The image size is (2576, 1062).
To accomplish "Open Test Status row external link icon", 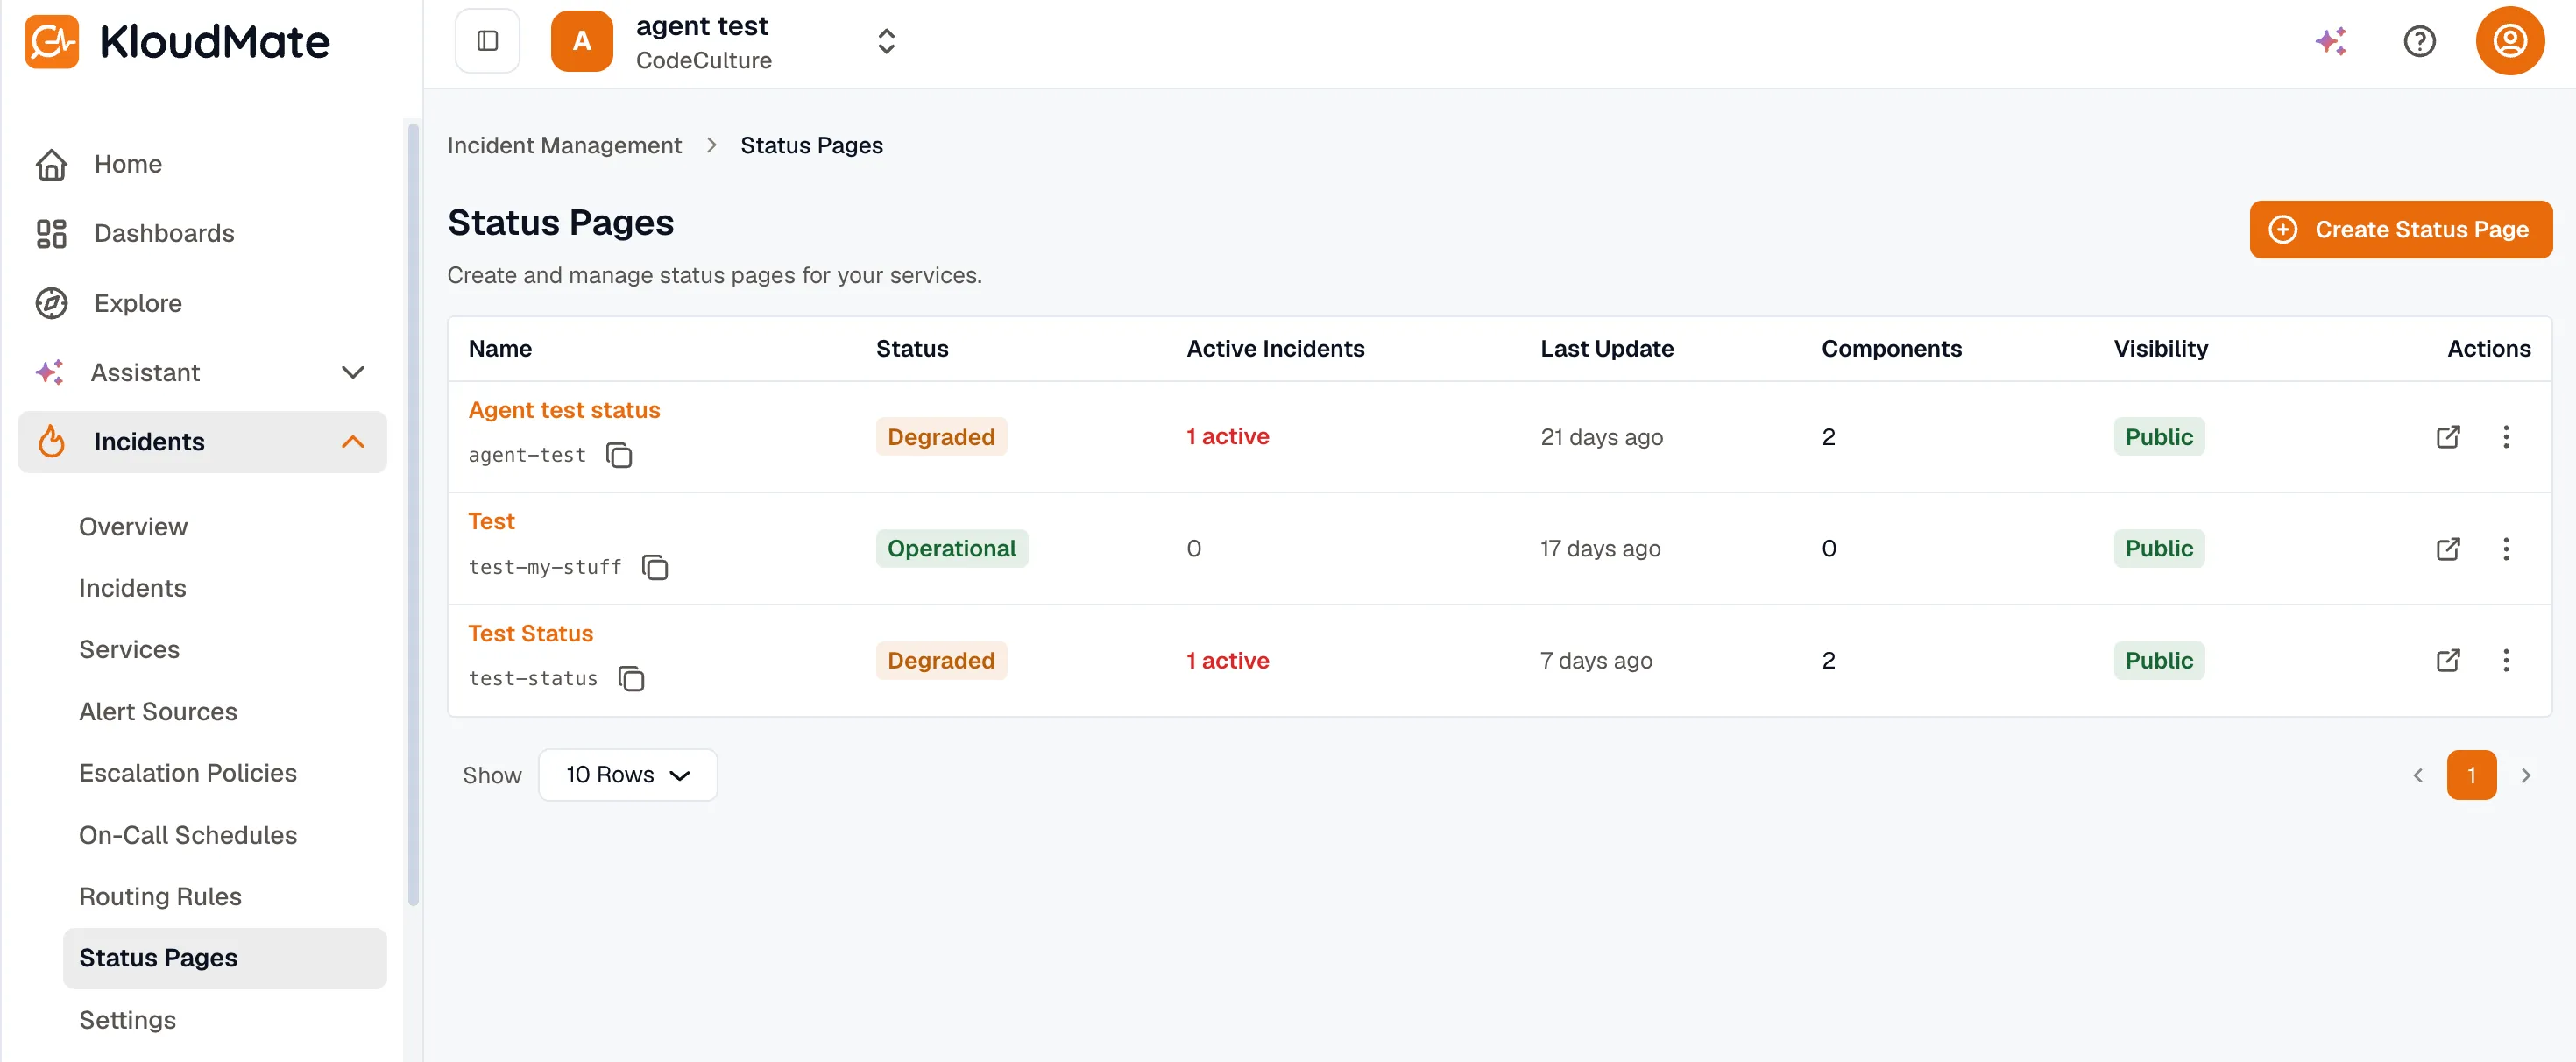I will pos(2447,660).
